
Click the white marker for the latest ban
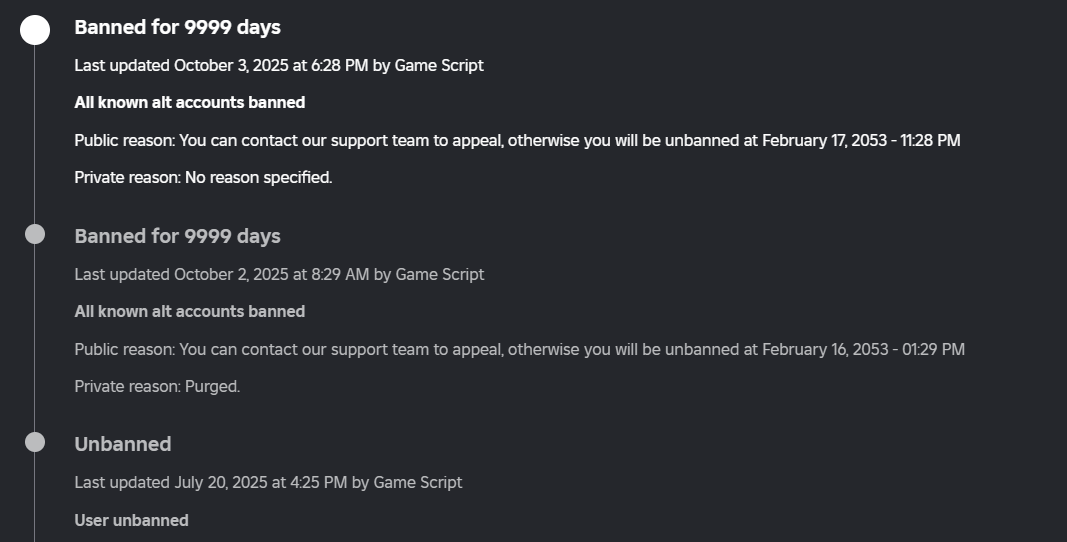(35, 30)
